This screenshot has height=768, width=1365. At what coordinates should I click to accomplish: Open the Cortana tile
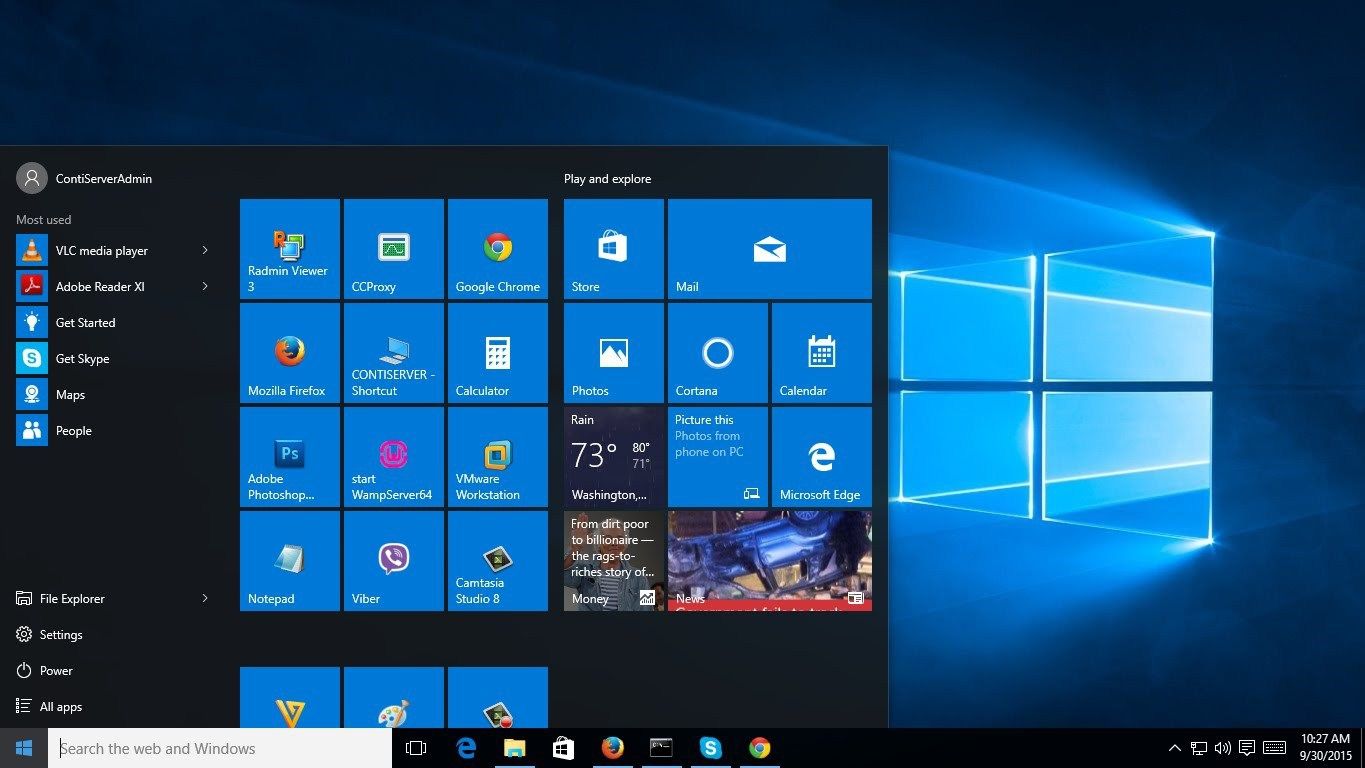pos(717,352)
